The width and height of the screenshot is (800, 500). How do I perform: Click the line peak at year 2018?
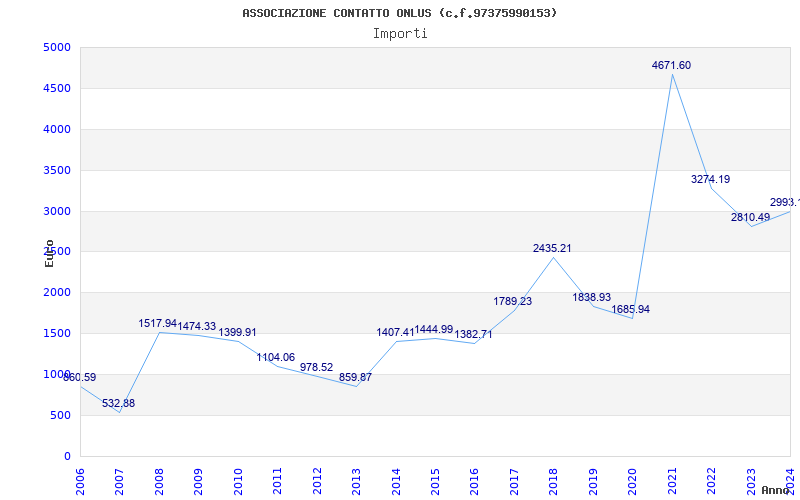553,257
